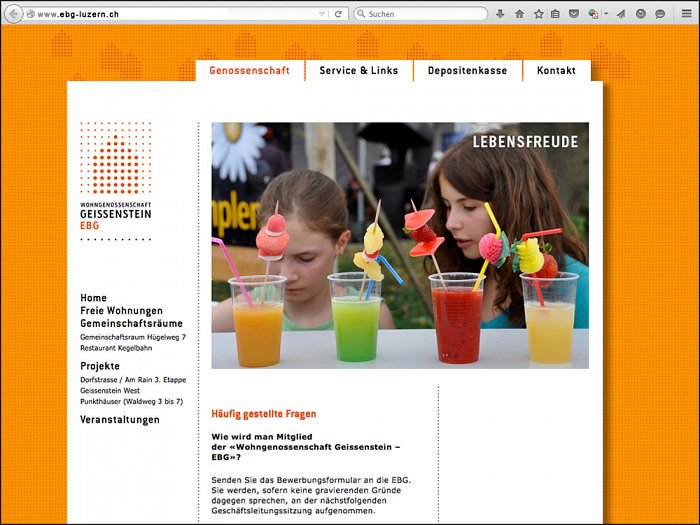The height and width of the screenshot is (525, 700).
Task: Switch to the Genossenschaft tab
Action: tap(249, 71)
